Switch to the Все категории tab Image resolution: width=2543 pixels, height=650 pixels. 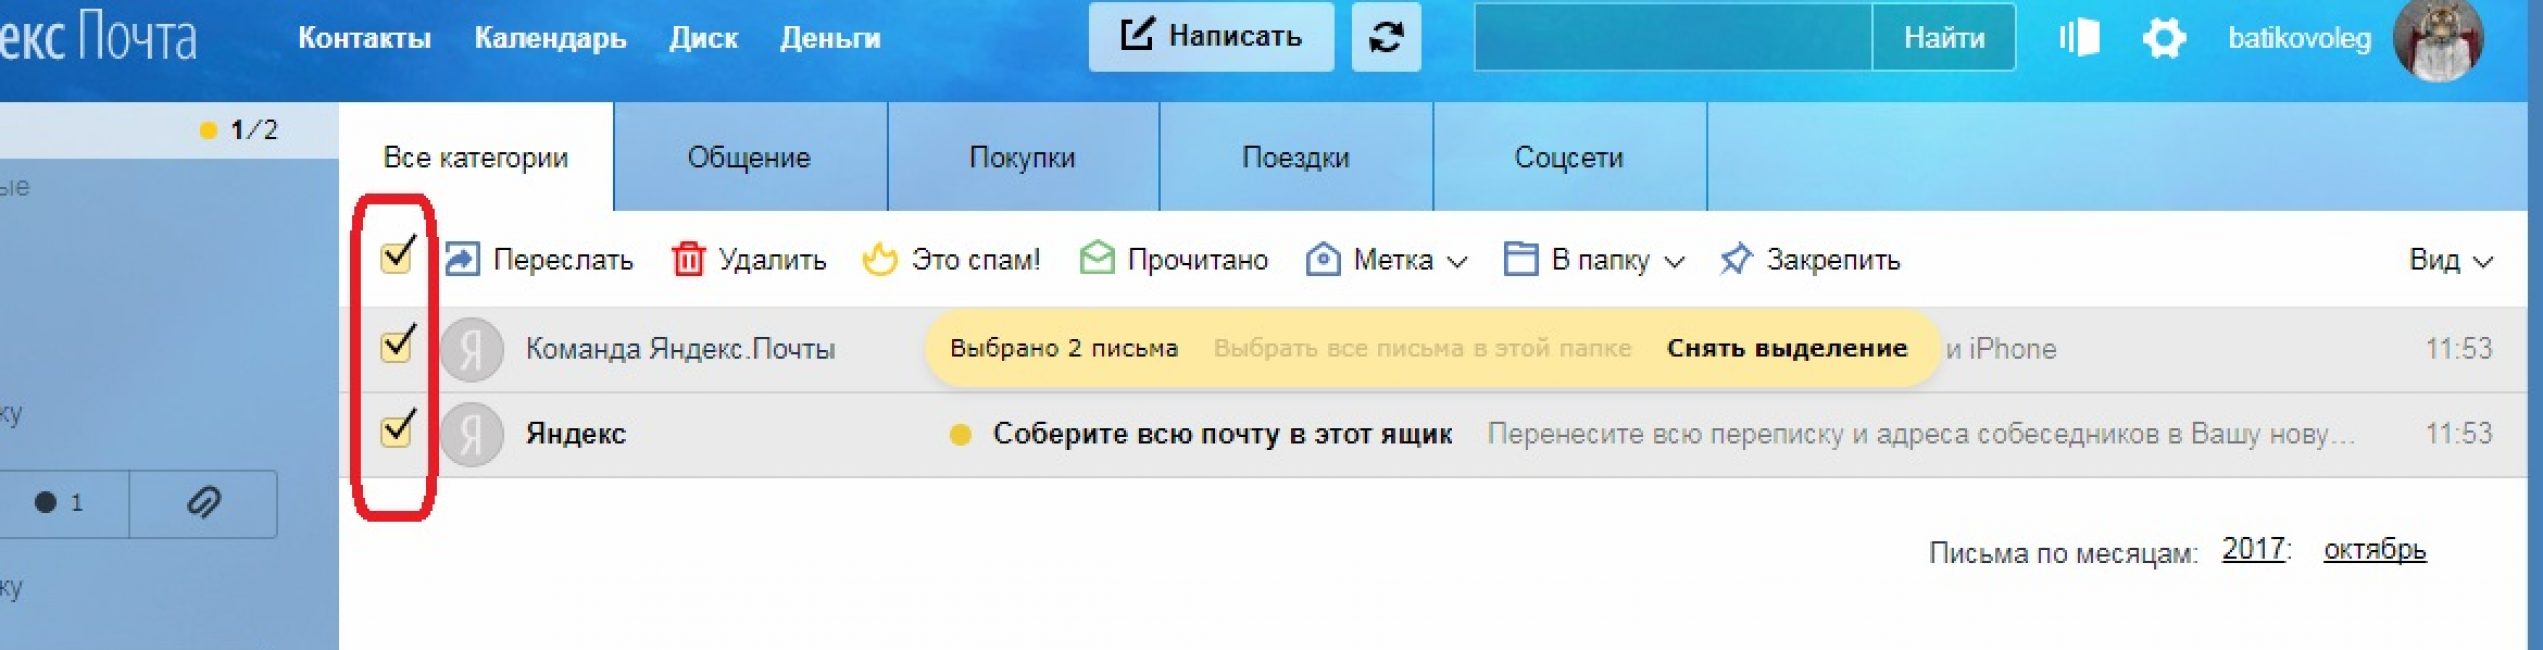tap(476, 157)
